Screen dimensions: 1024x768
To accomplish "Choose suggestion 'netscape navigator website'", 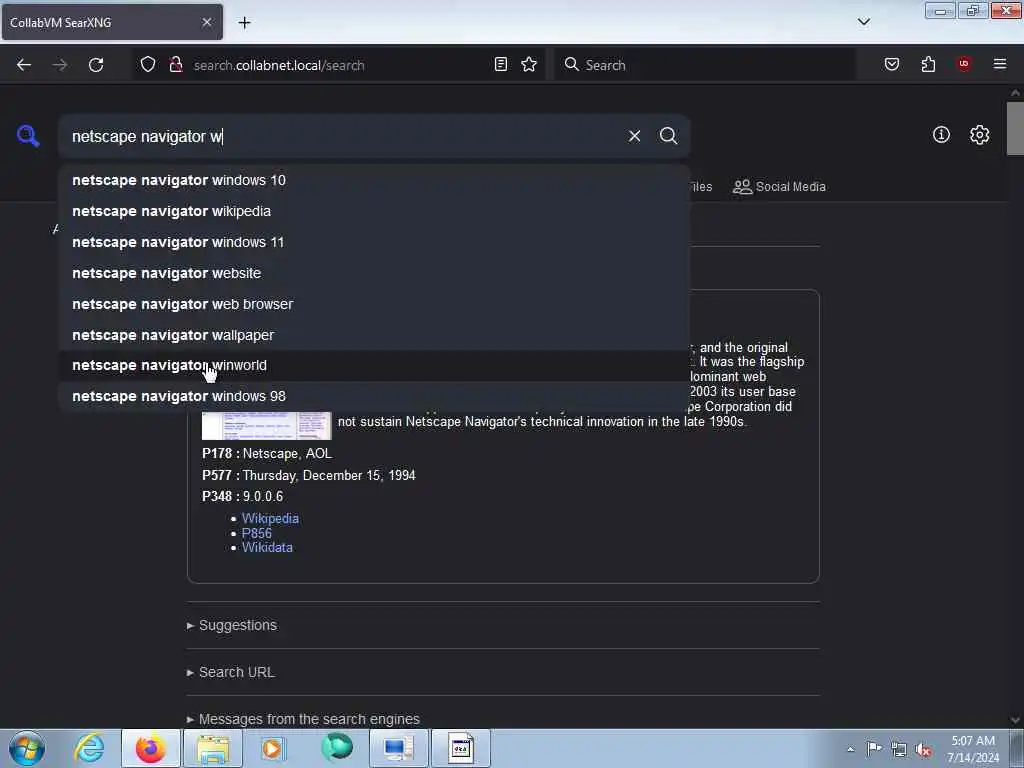I will click(374, 273).
